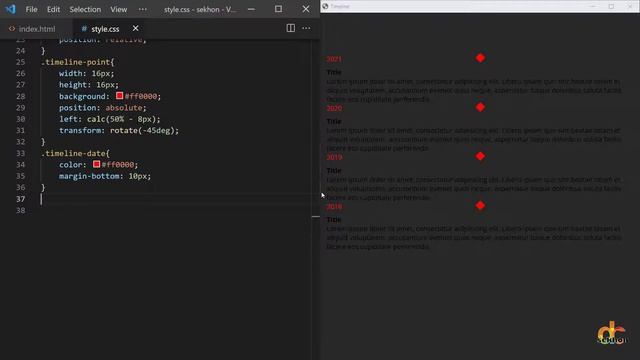This screenshot has height=360, width=640.
Task: Click the Title under 2021
Action: click(x=334, y=72)
